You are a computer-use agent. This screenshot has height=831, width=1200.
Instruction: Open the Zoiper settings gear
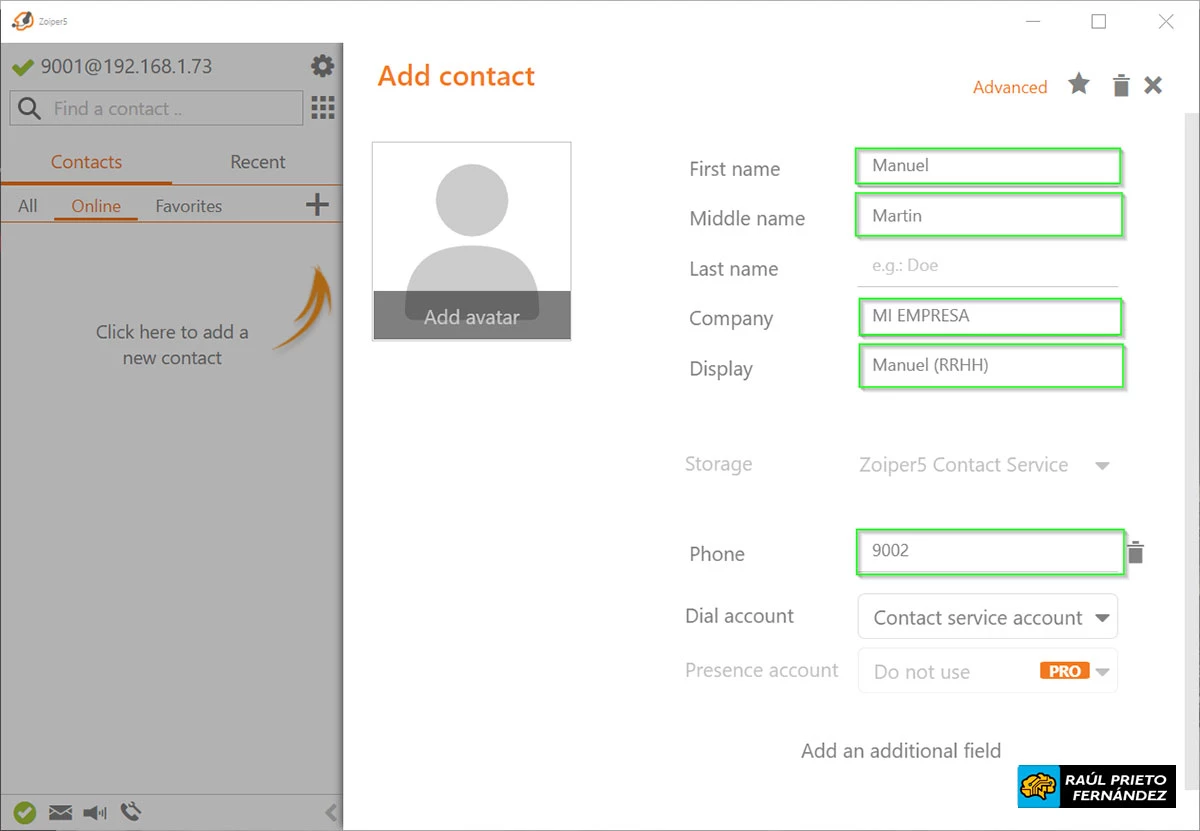pyautogui.click(x=322, y=65)
